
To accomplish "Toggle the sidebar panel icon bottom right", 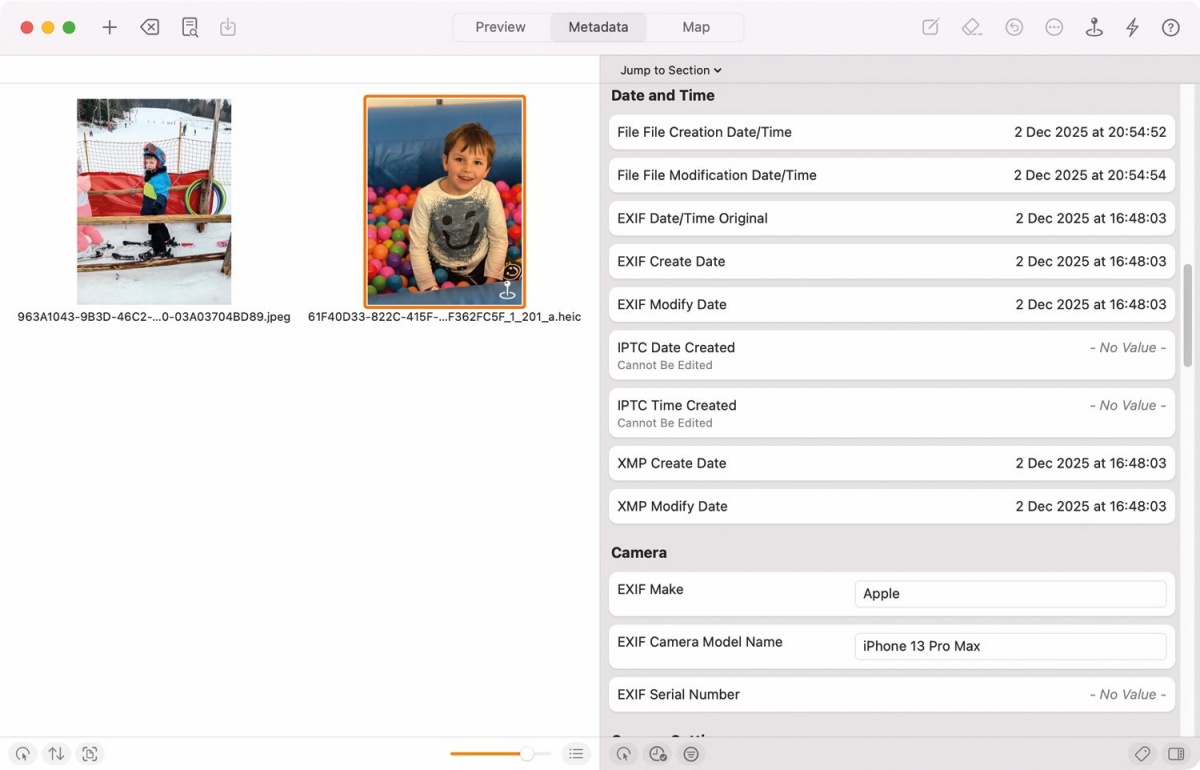I will pos(1176,754).
